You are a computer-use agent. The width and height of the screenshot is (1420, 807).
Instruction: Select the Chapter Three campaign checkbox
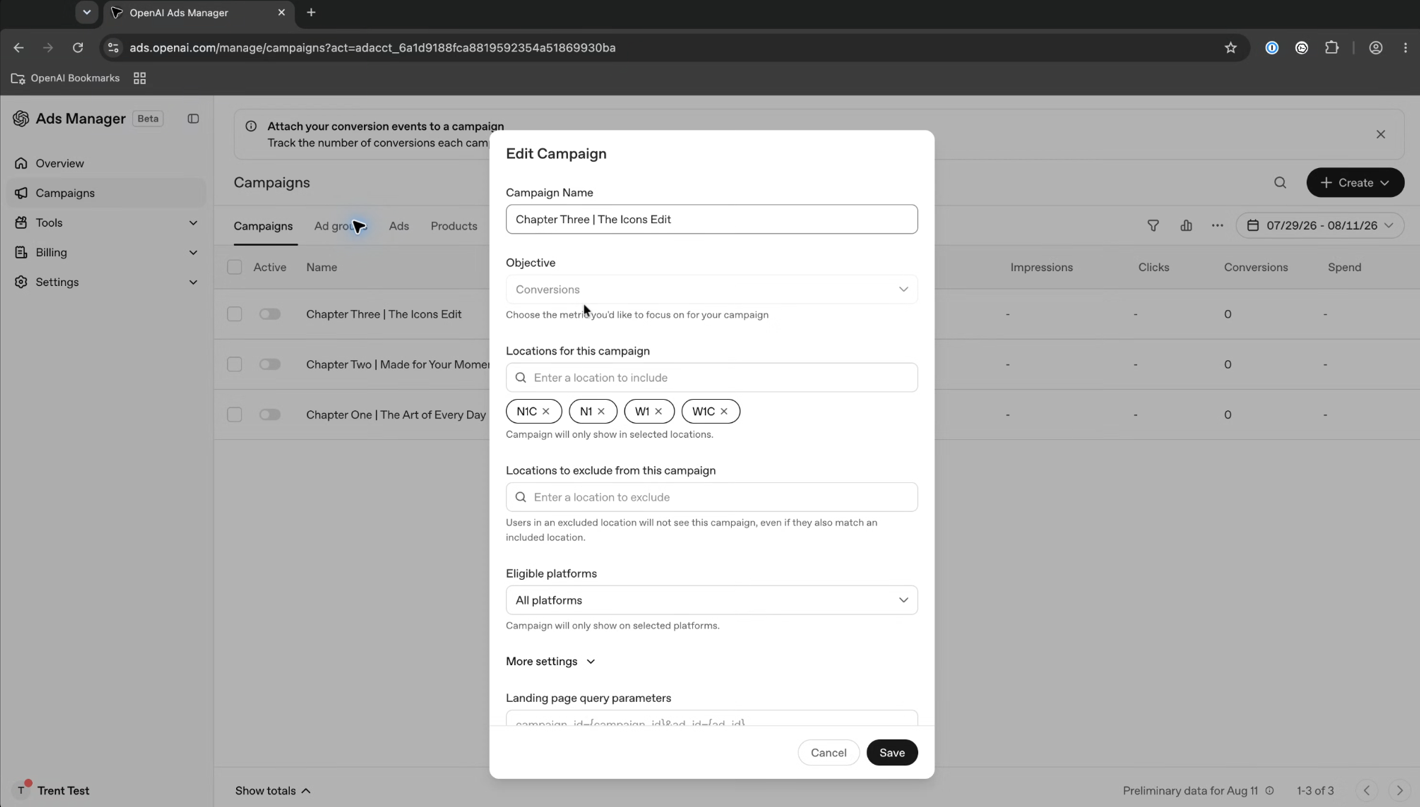(x=235, y=314)
